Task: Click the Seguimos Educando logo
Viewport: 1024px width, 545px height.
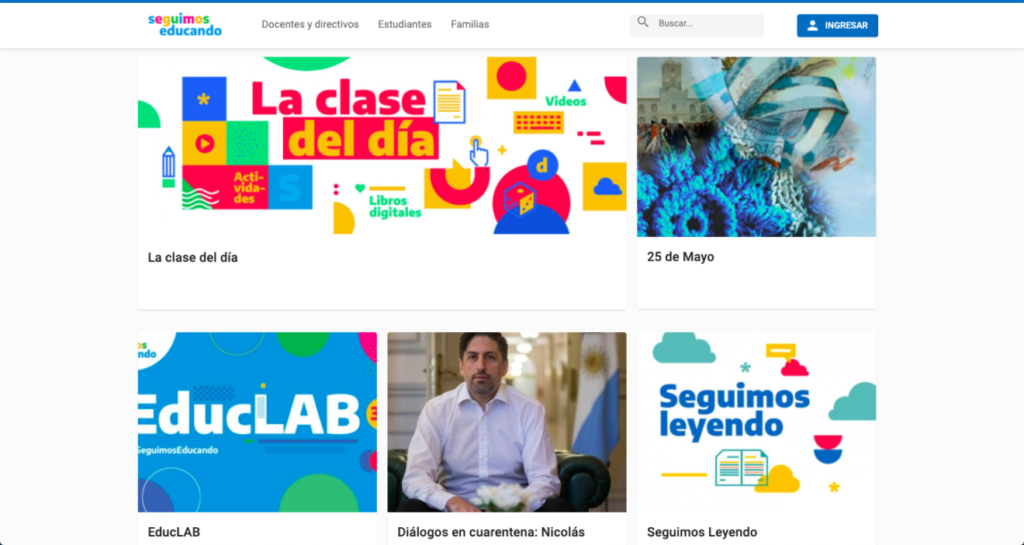Action: [185, 25]
